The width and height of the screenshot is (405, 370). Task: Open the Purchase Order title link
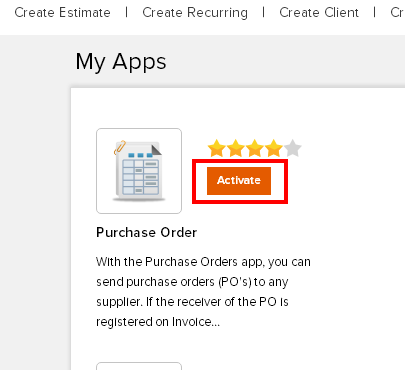pyautogui.click(x=146, y=232)
